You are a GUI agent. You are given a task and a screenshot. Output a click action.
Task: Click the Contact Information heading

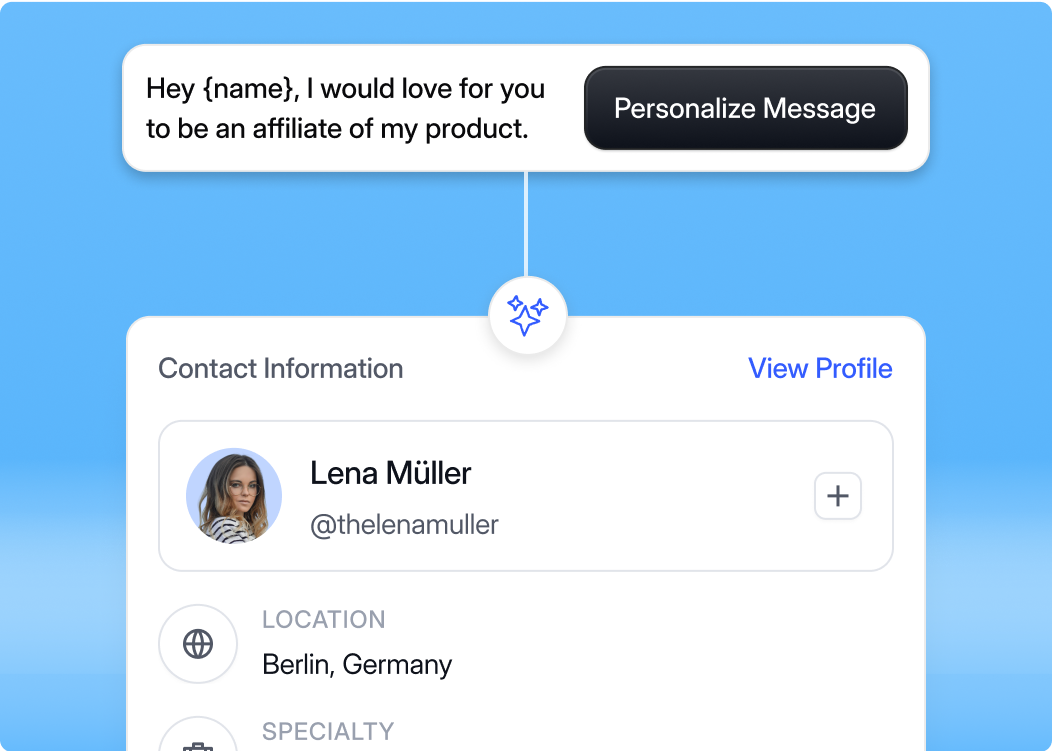click(x=281, y=368)
